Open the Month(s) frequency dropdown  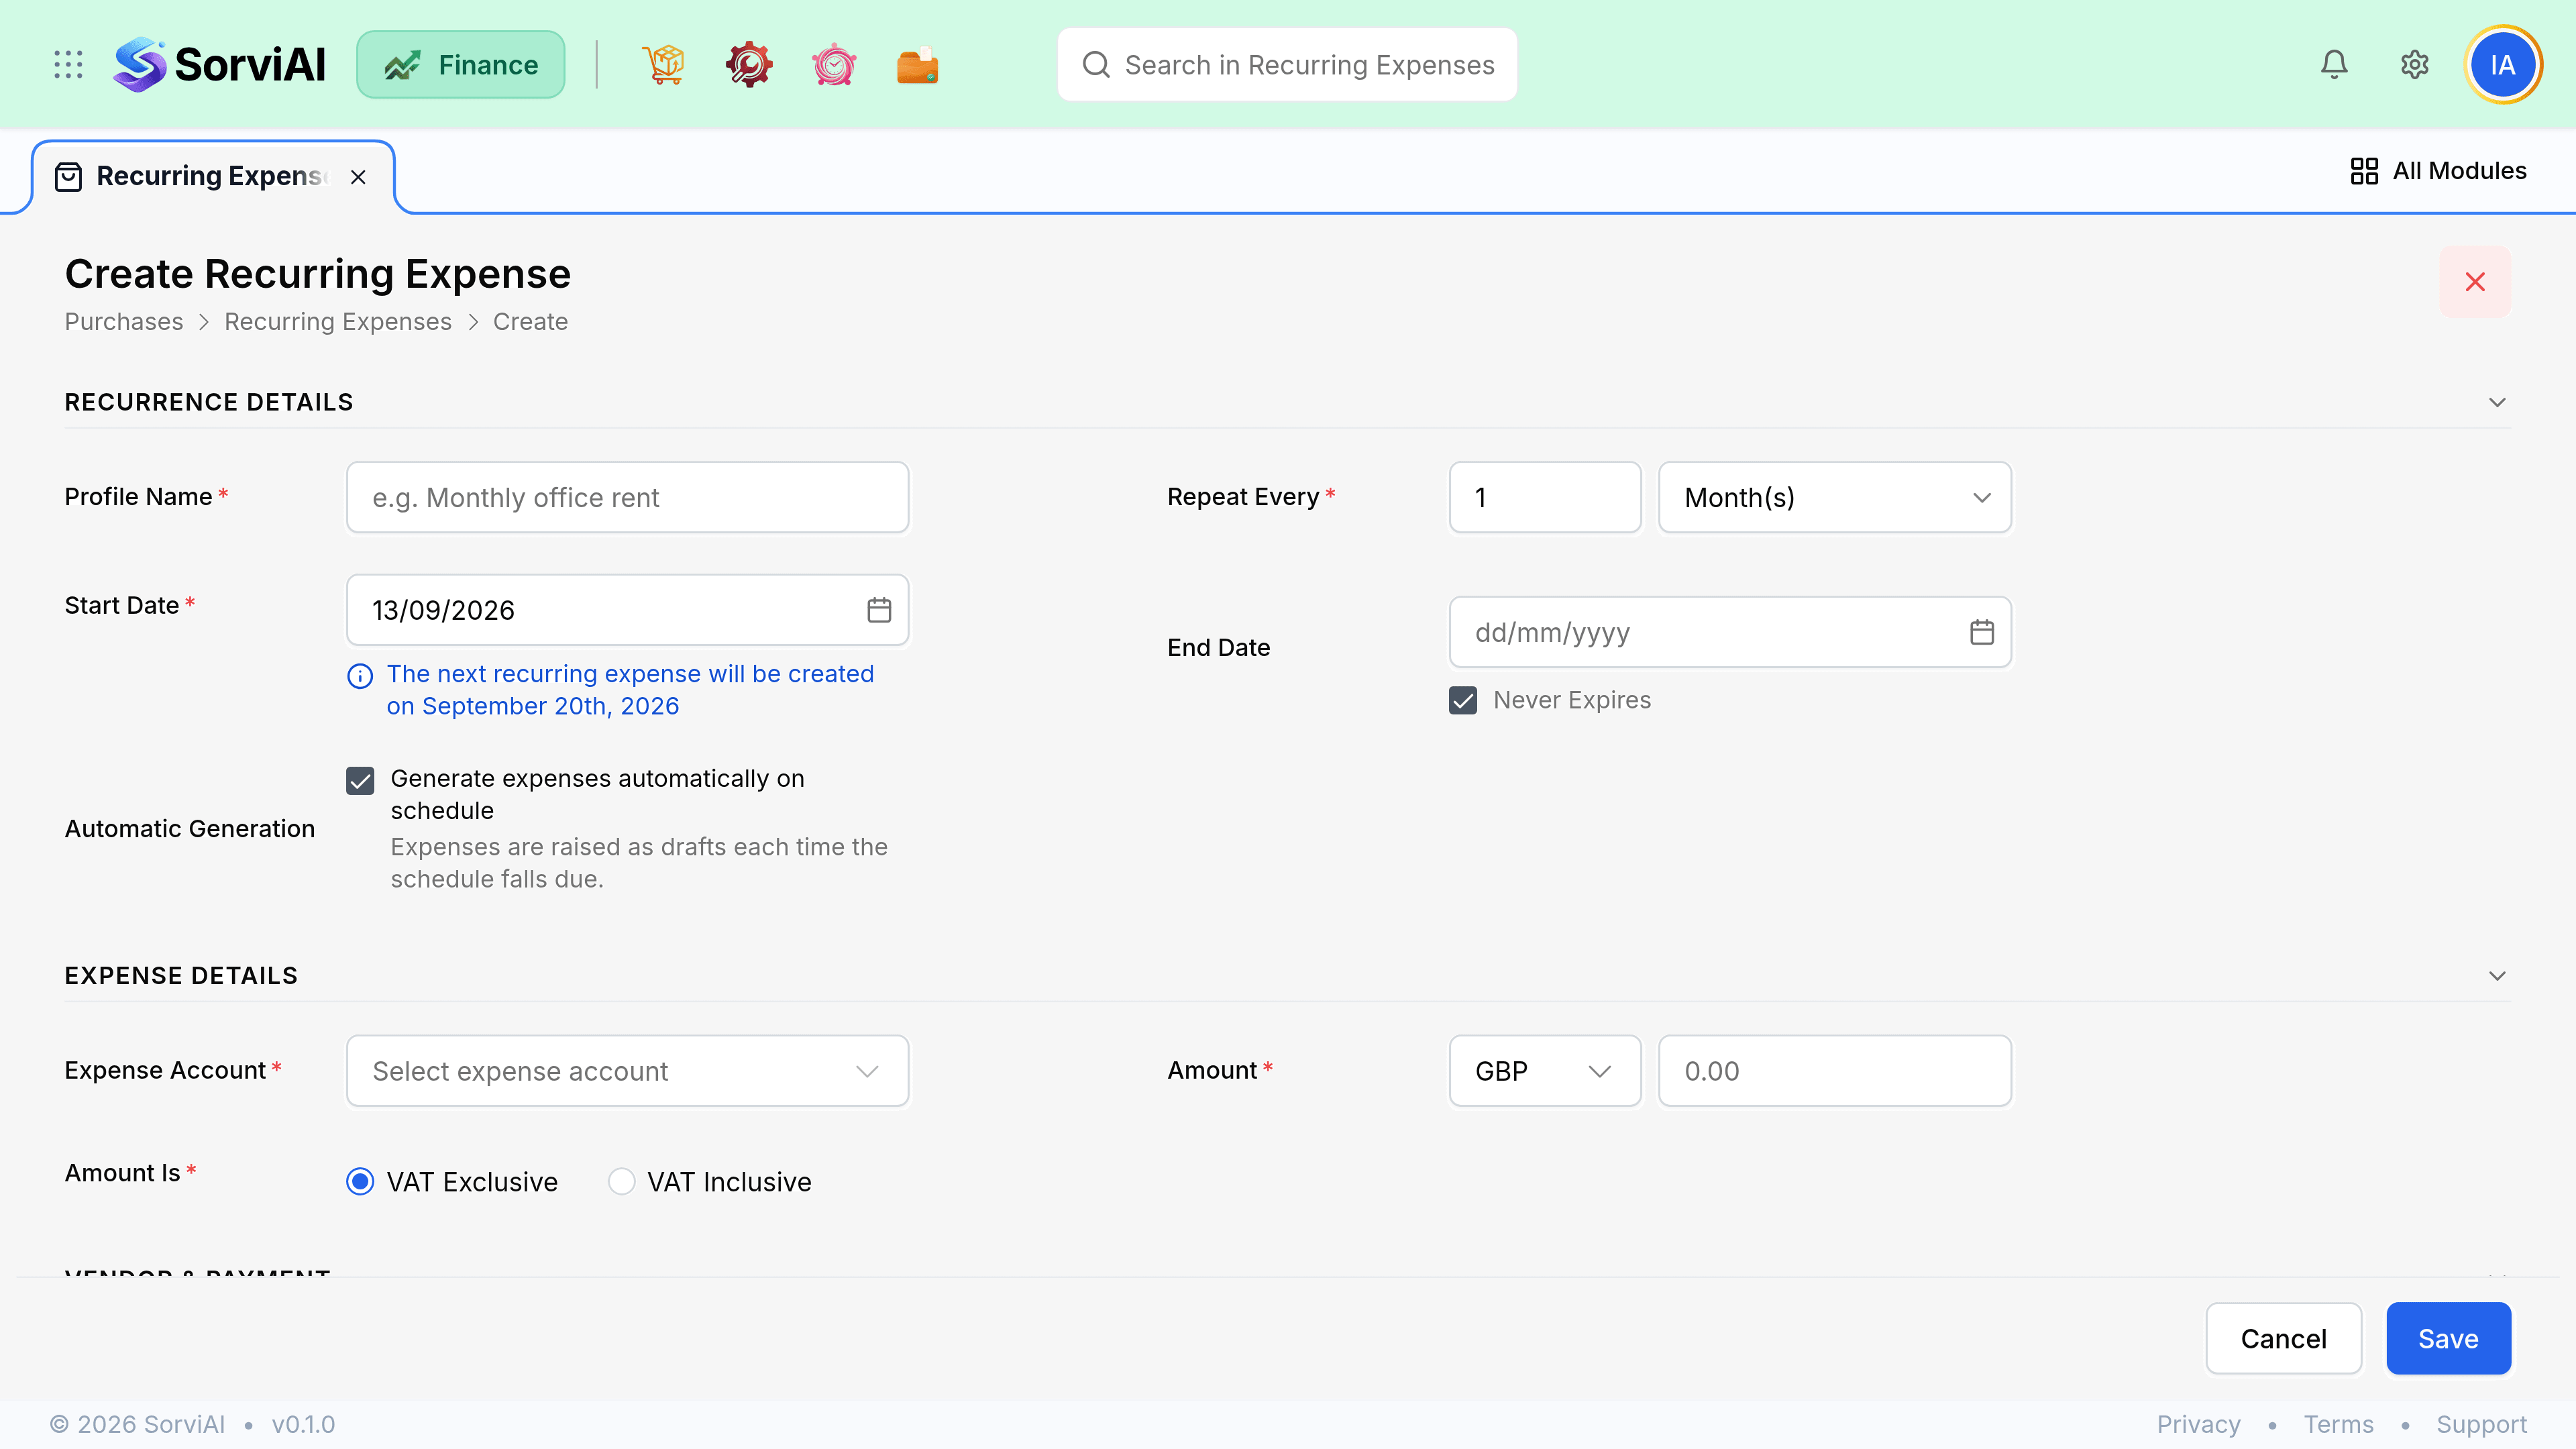point(1835,497)
